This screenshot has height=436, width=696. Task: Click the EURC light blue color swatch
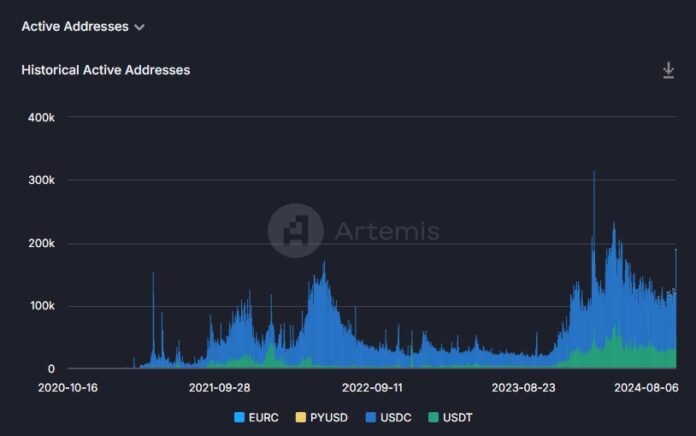(x=239, y=417)
